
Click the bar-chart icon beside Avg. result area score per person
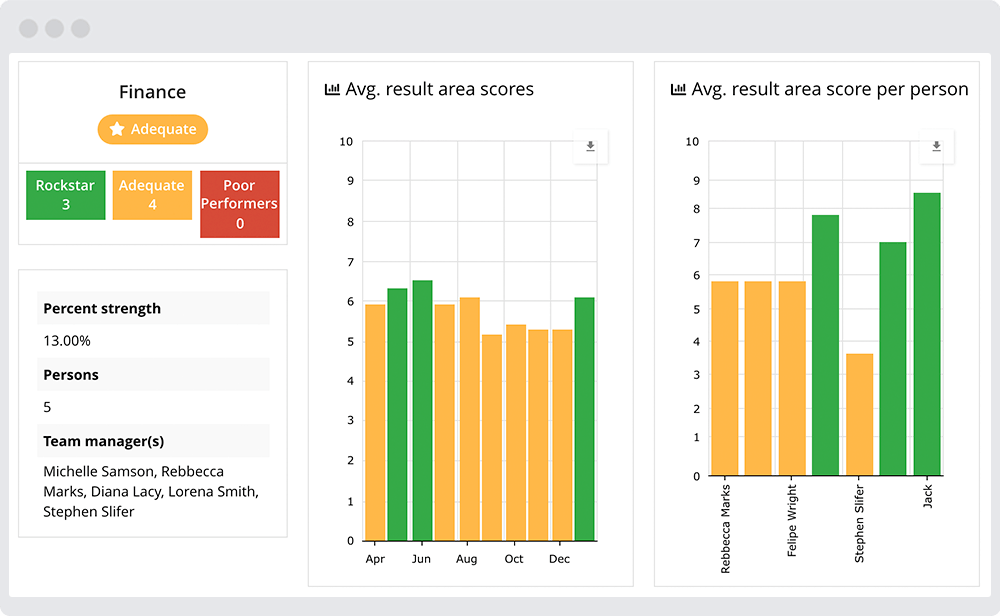pyautogui.click(x=677, y=89)
